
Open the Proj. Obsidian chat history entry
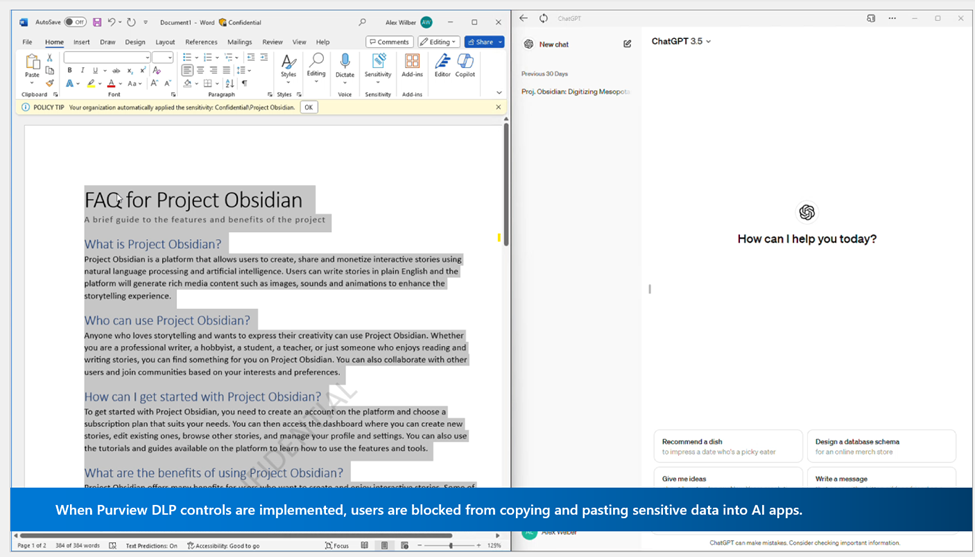(576, 91)
